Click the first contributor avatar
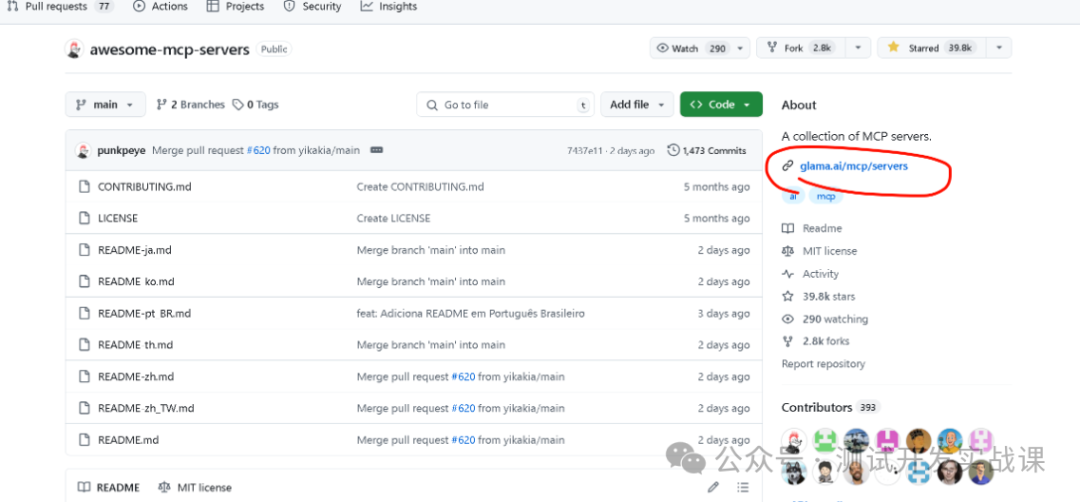 pyautogui.click(x=794, y=441)
